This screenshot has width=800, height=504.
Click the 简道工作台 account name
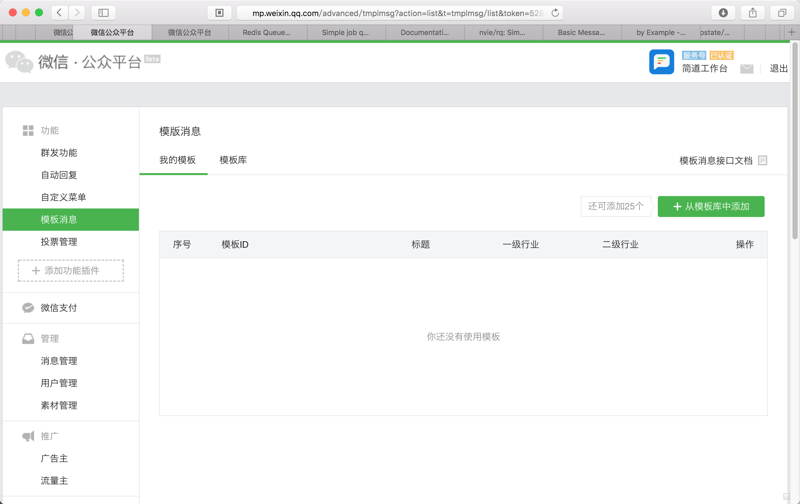coord(705,68)
